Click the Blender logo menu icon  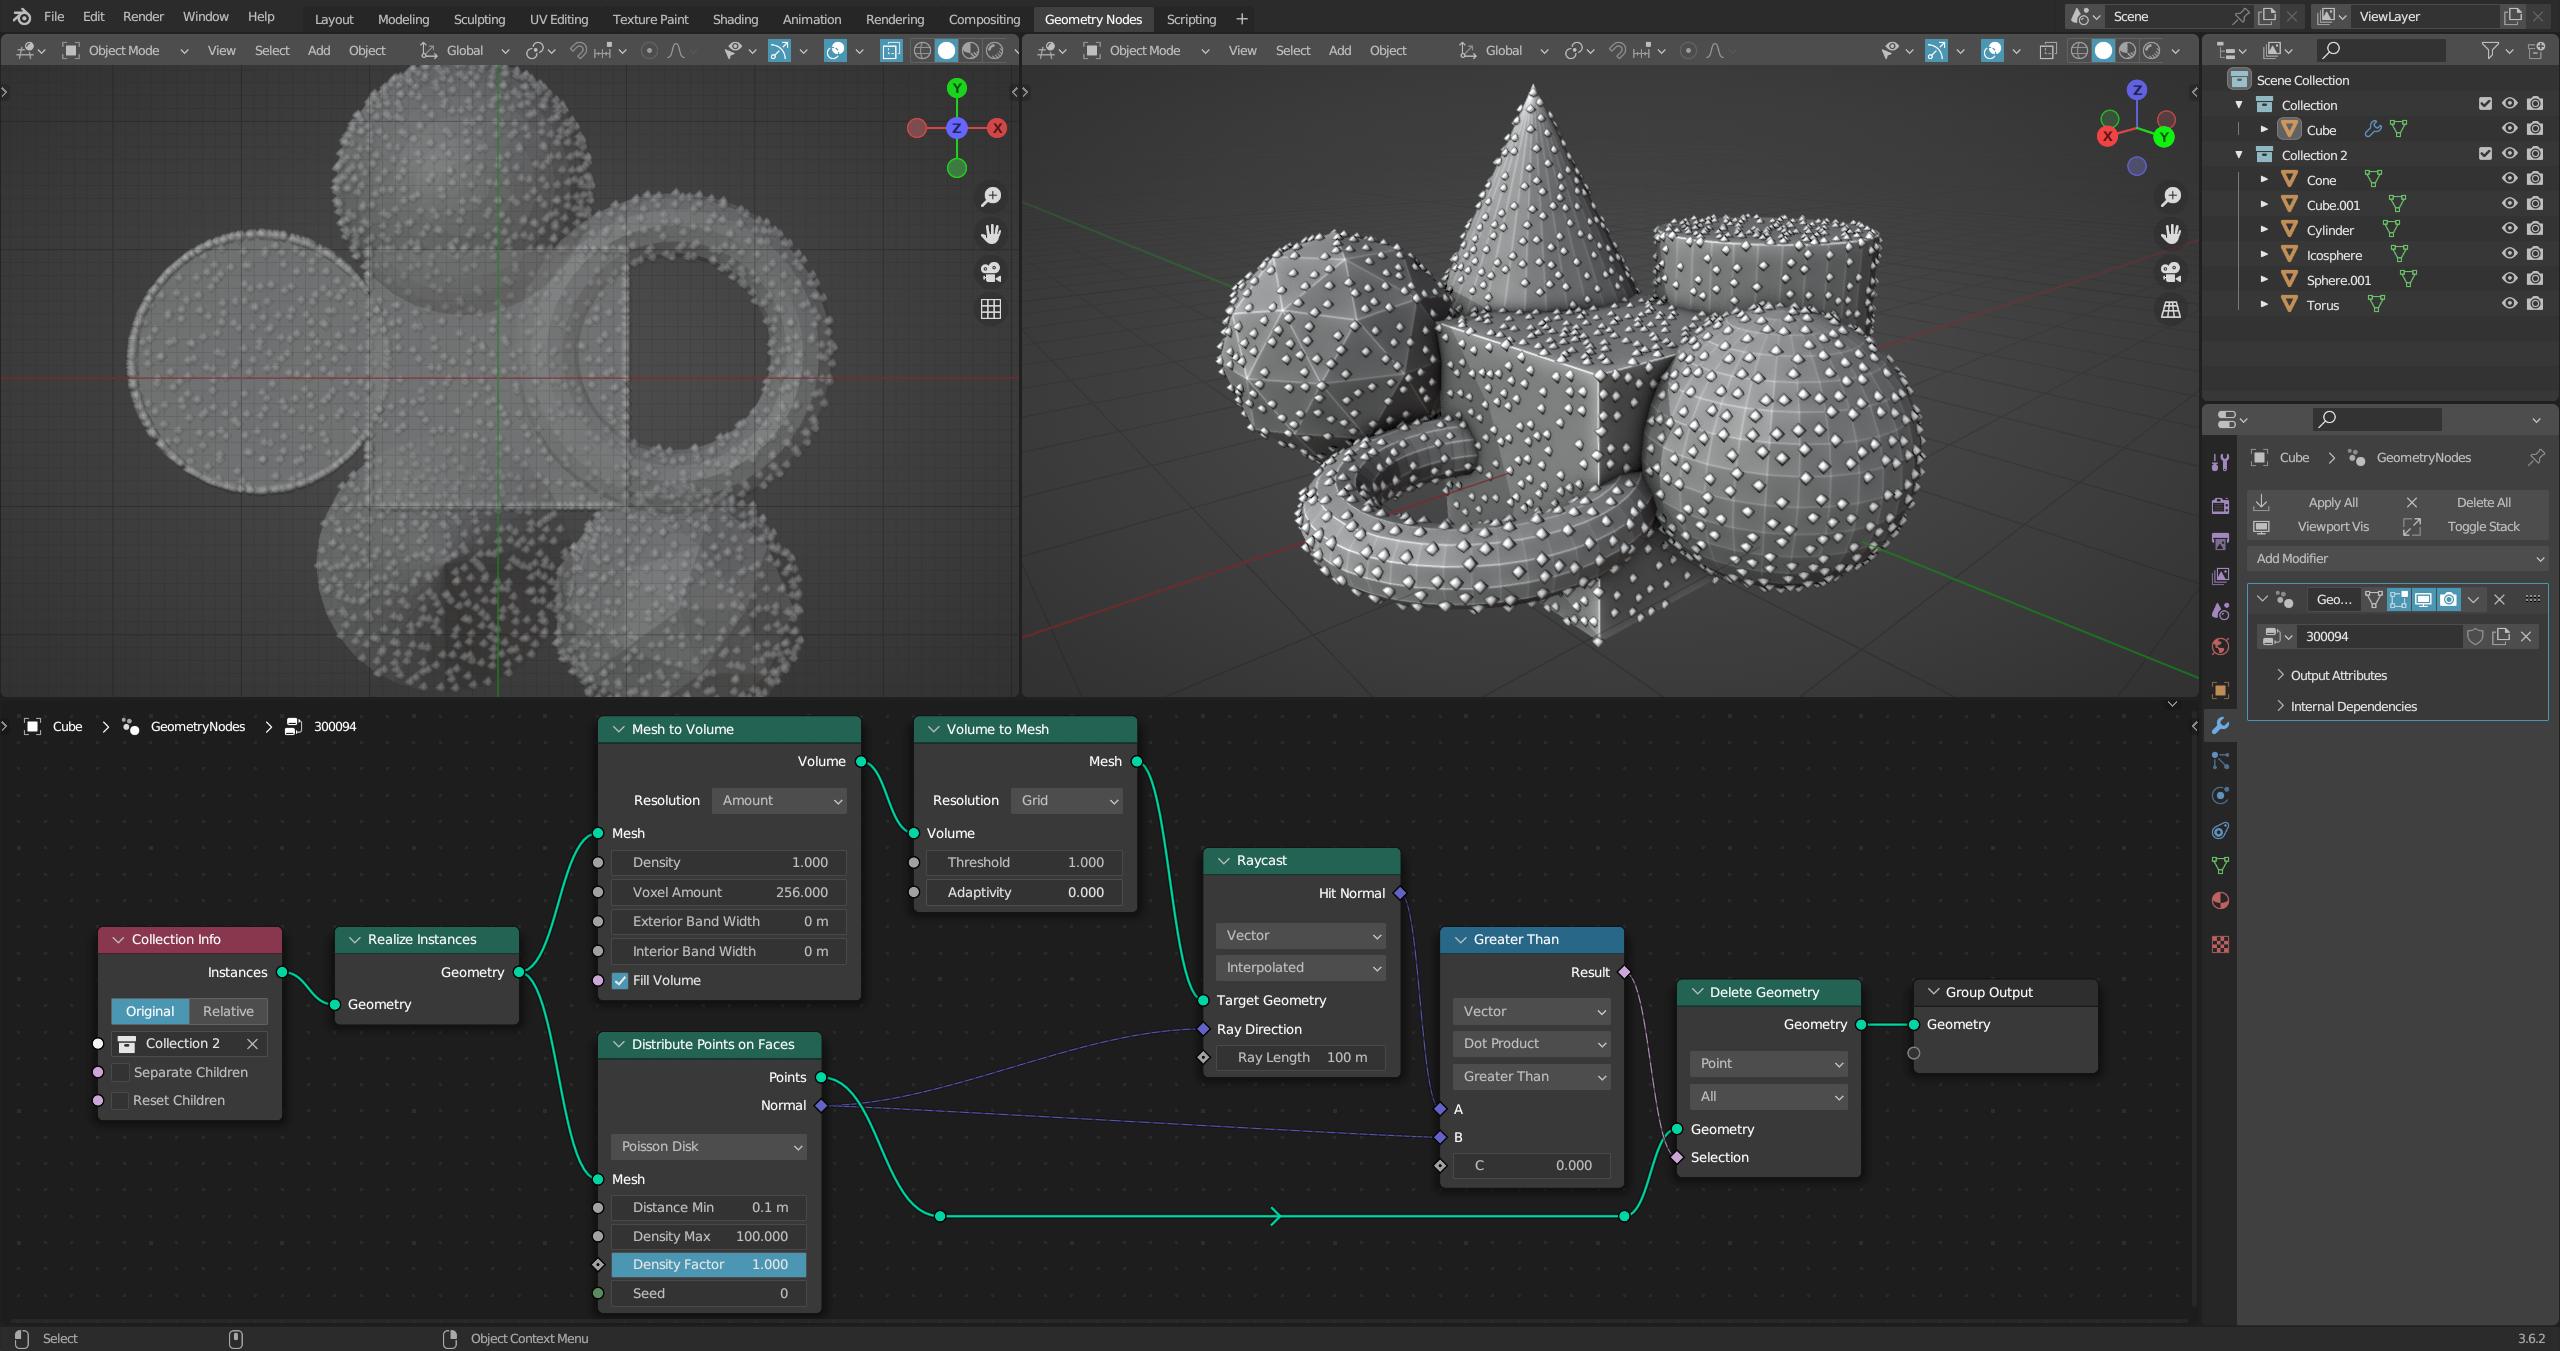[x=21, y=17]
